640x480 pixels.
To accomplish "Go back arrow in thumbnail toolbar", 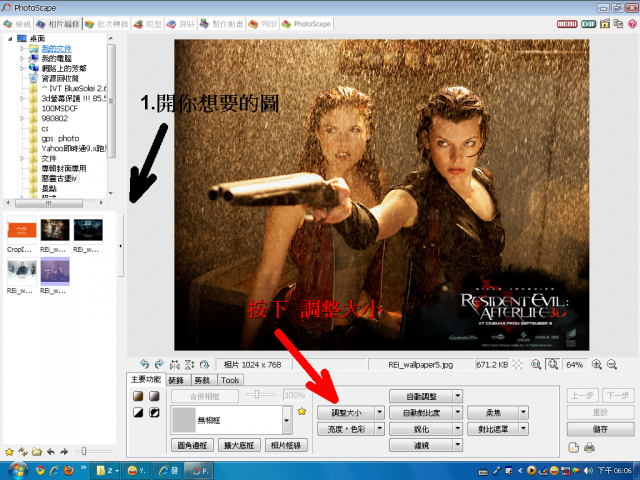I will pos(51,451).
